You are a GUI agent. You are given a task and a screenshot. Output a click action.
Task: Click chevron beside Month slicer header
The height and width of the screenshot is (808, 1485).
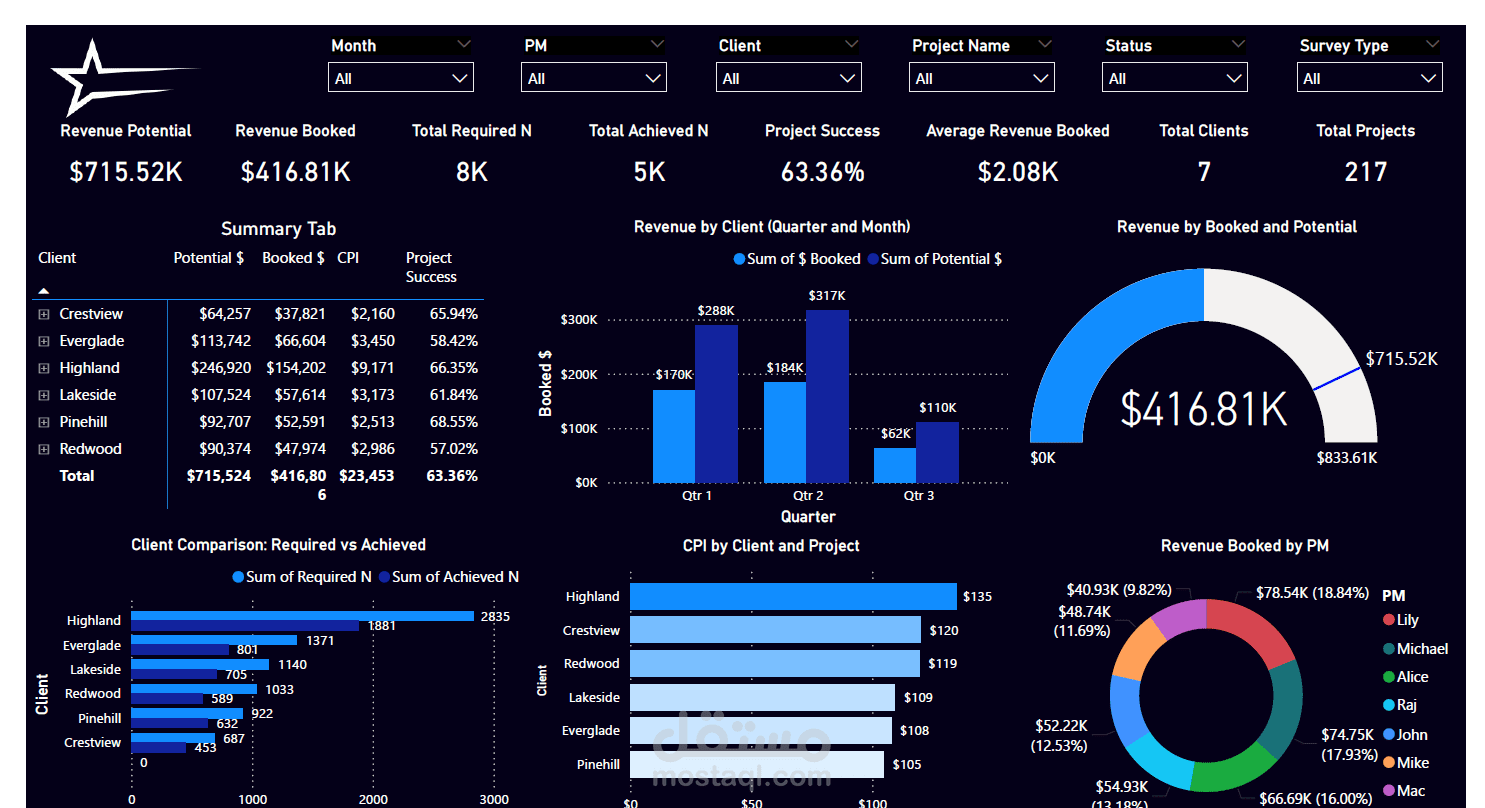(463, 45)
